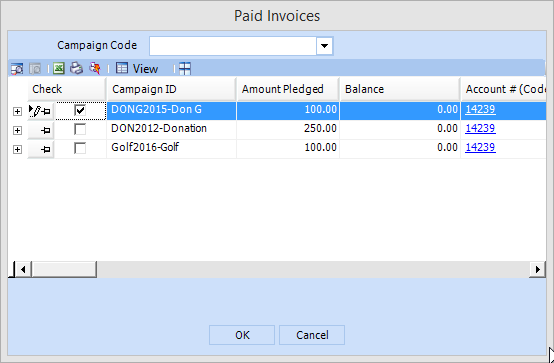Select the 0.00 balance in DON2012 row
This screenshot has height=363, width=554.
pos(400,129)
